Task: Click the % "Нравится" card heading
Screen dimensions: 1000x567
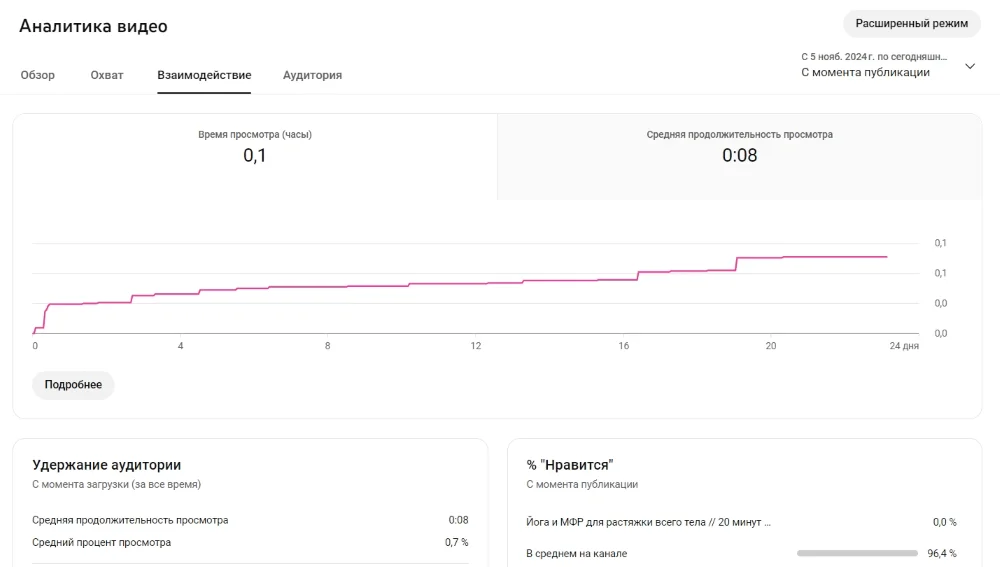Action: point(569,465)
